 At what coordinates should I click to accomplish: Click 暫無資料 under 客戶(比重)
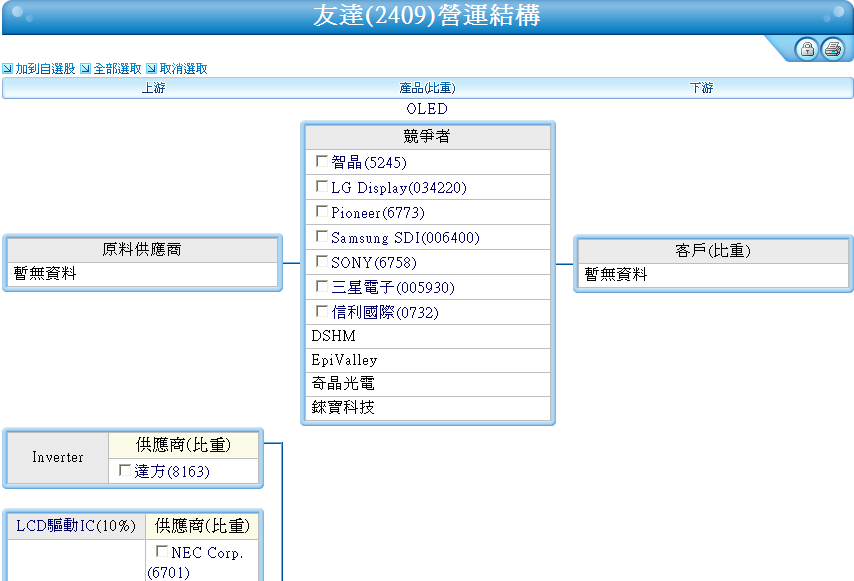click(616, 274)
